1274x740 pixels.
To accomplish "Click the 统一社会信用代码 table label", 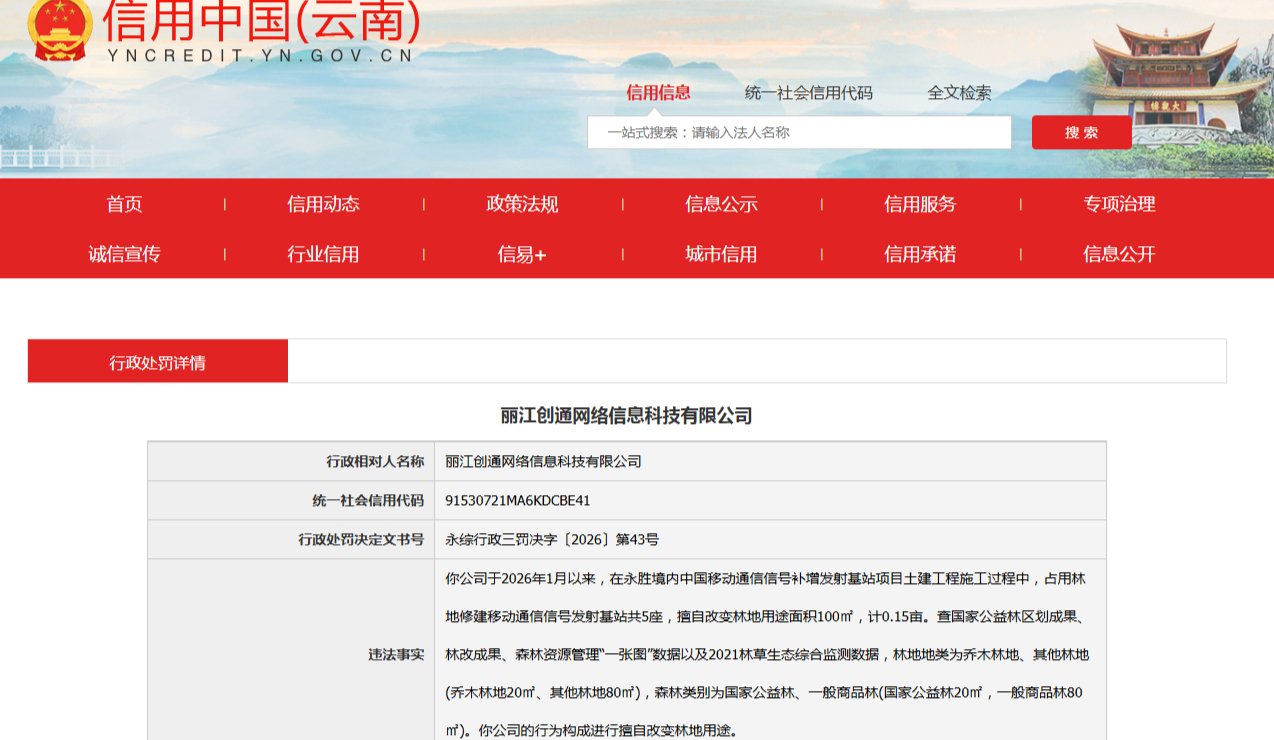I will point(368,500).
